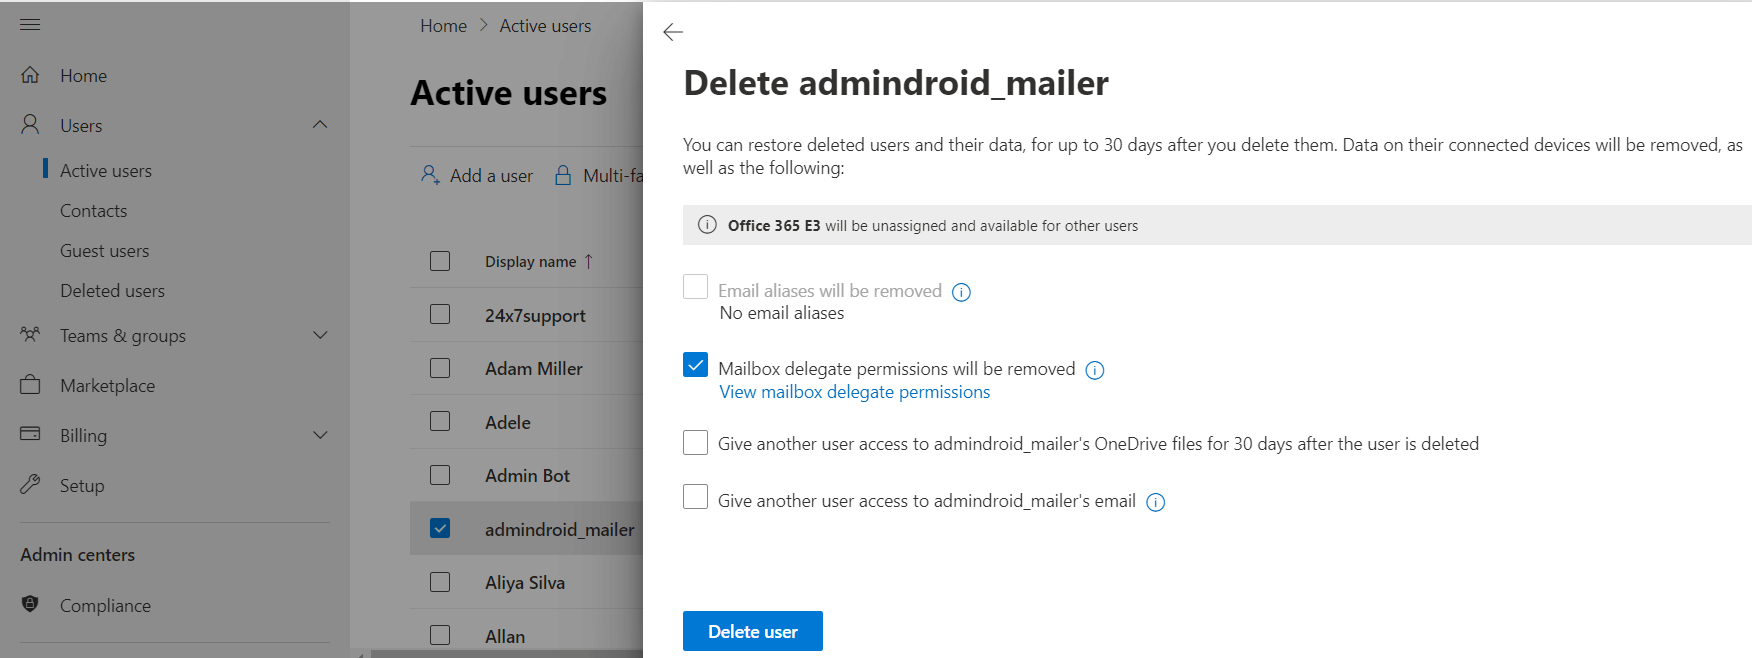Open the Compliance admin center icon
The height and width of the screenshot is (658, 1752).
coord(29,605)
